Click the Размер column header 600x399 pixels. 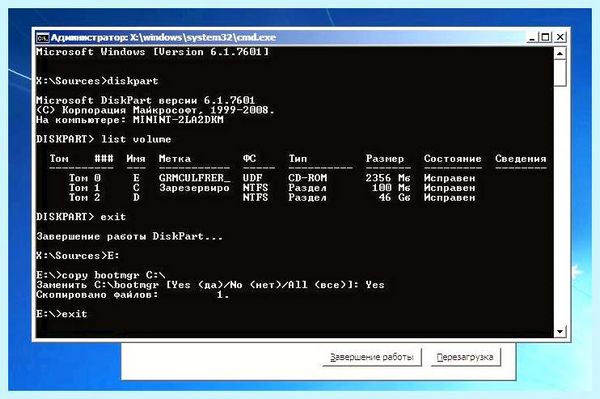(385, 158)
